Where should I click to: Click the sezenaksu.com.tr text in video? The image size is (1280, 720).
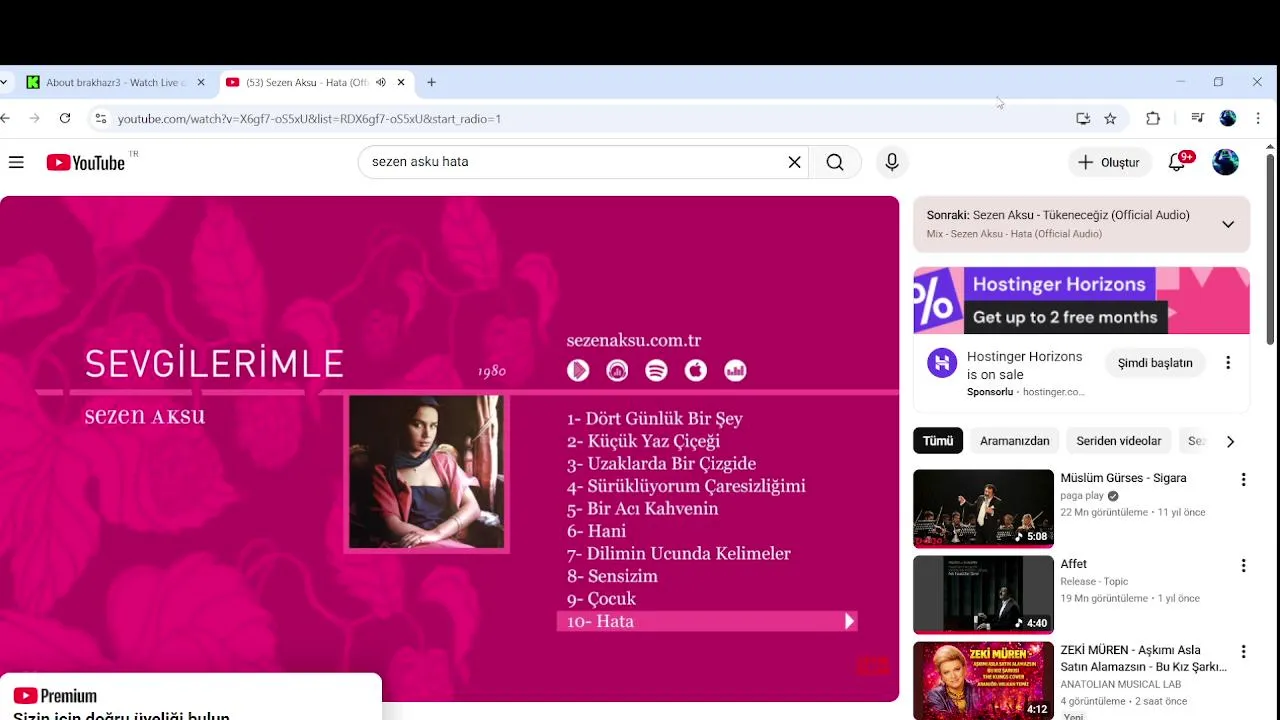click(634, 340)
